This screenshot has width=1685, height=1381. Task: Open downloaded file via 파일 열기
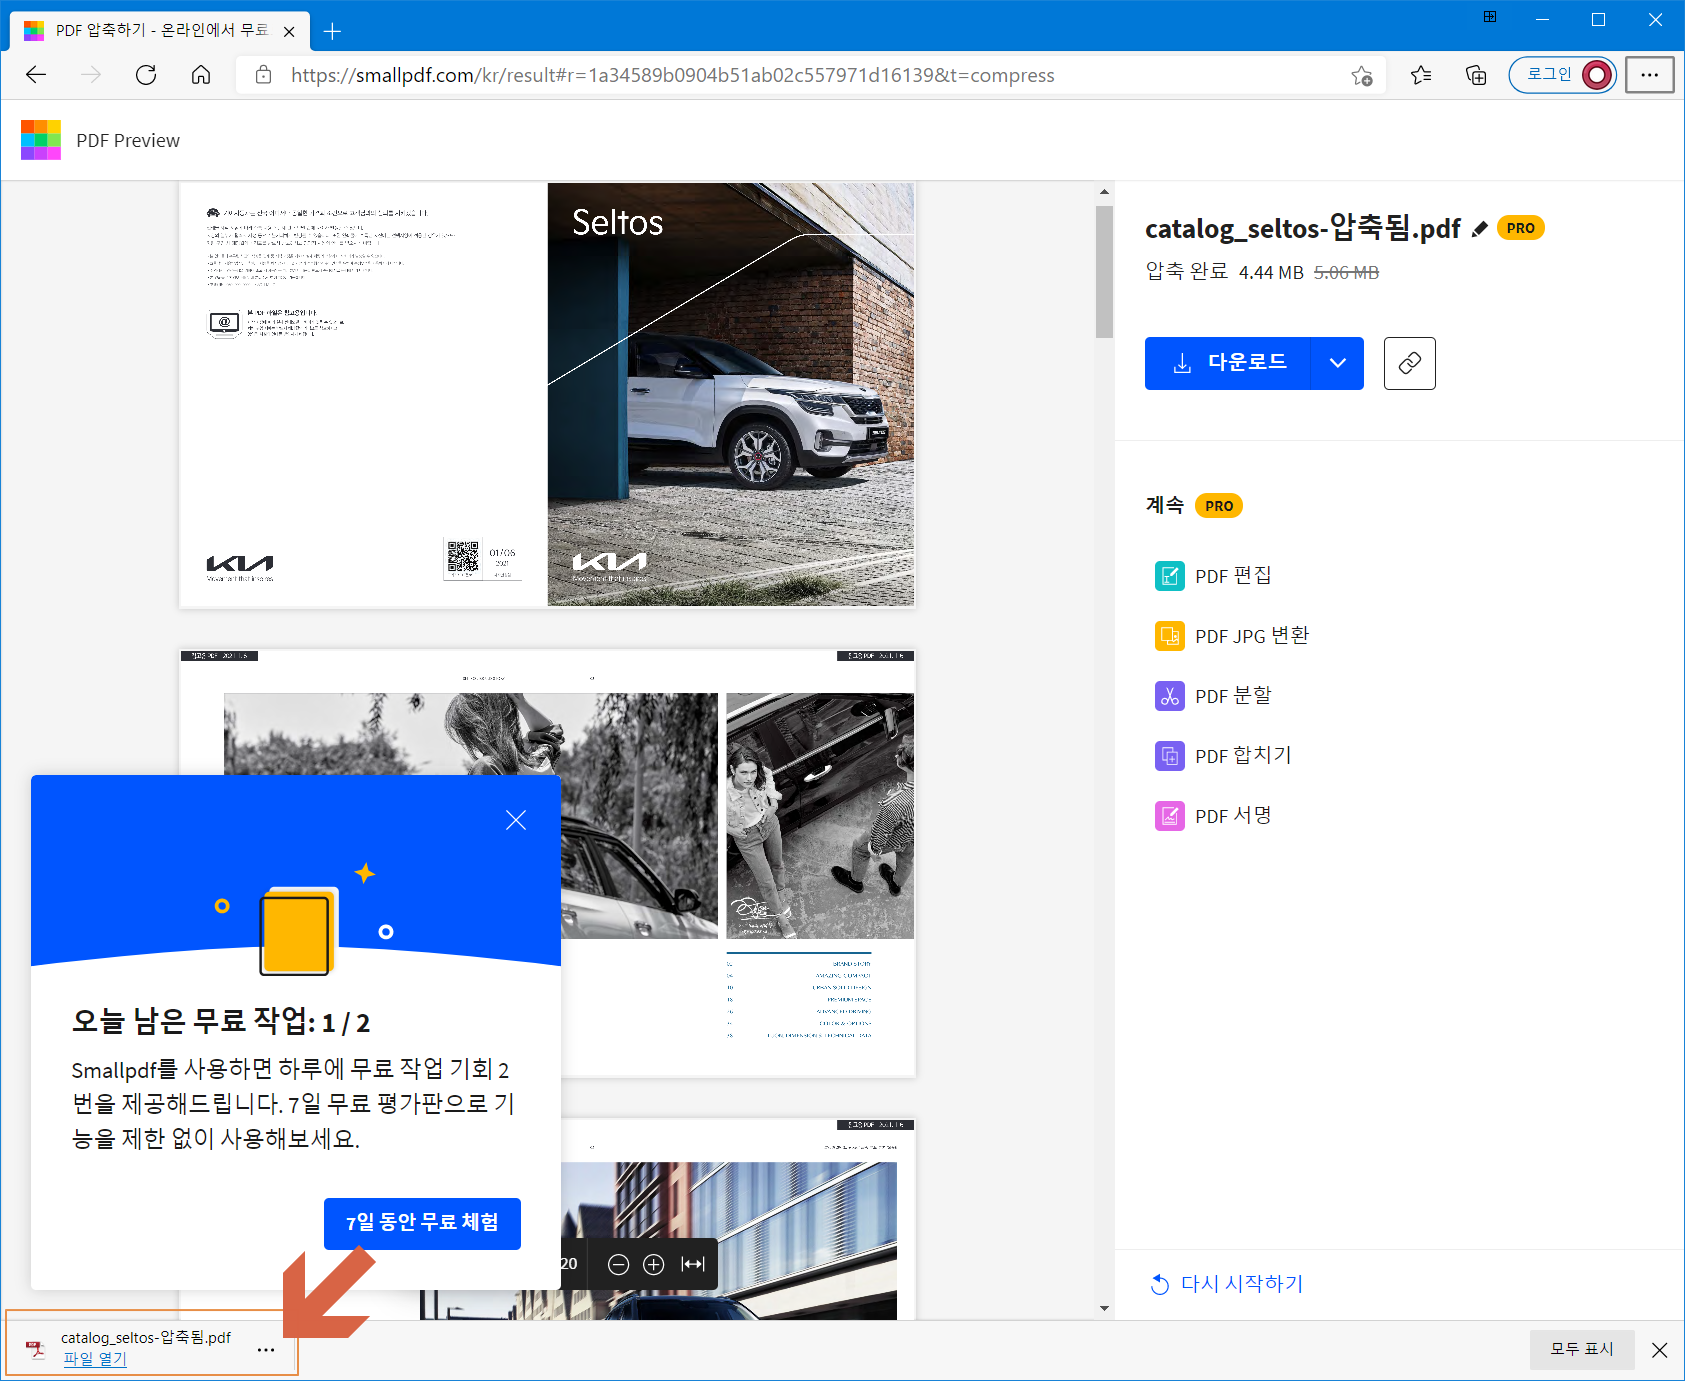tap(95, 1359)
